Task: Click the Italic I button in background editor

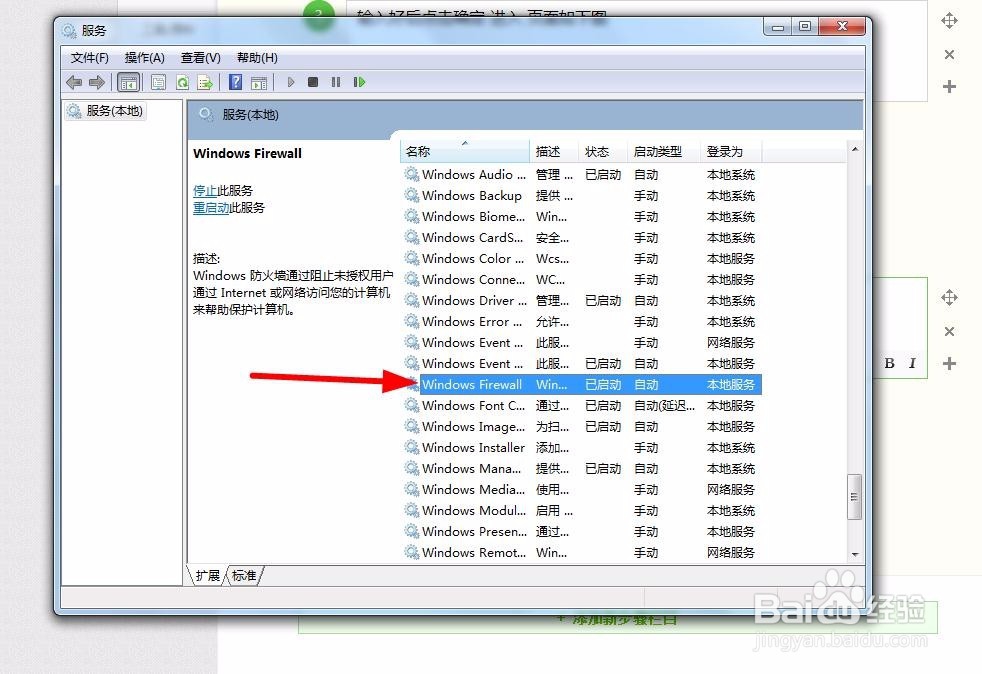Action: point(912,363)
